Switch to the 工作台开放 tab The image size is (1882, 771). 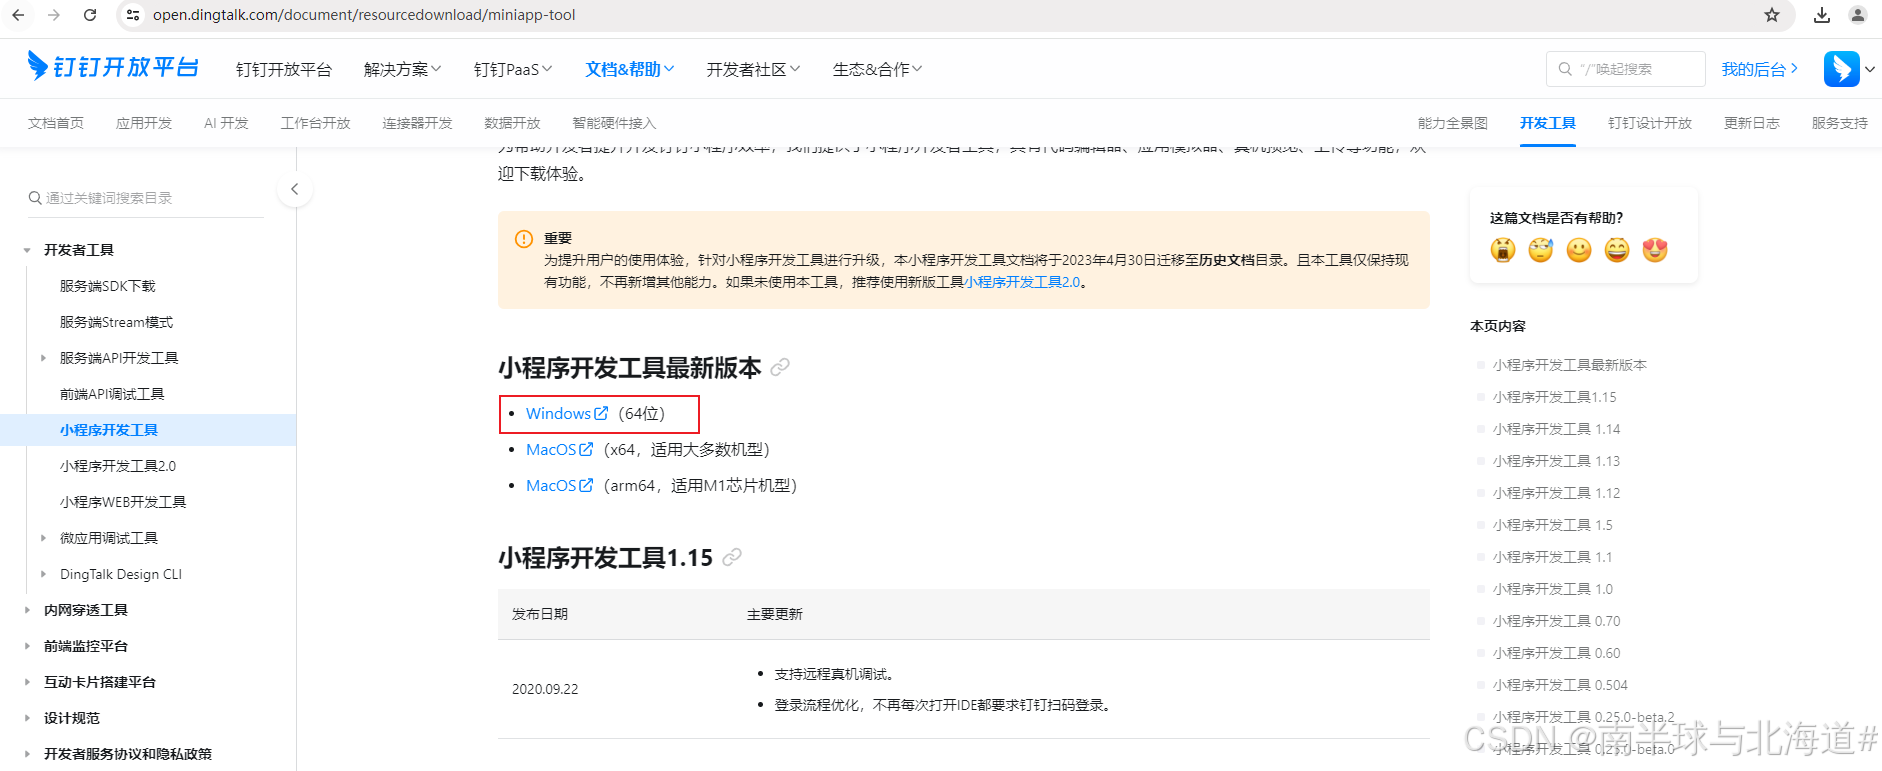coord(315,123)
